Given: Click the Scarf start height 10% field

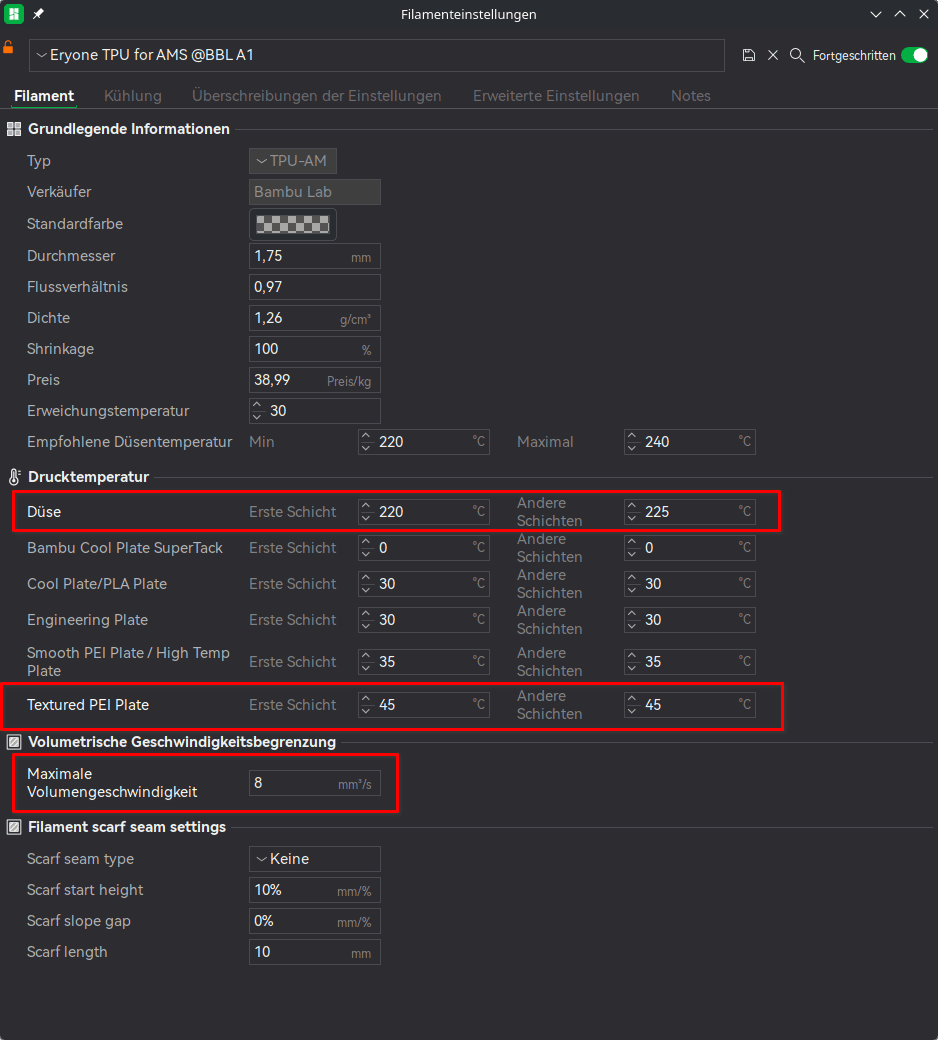Looking at the screenshot, I should [x=314, y=890].
